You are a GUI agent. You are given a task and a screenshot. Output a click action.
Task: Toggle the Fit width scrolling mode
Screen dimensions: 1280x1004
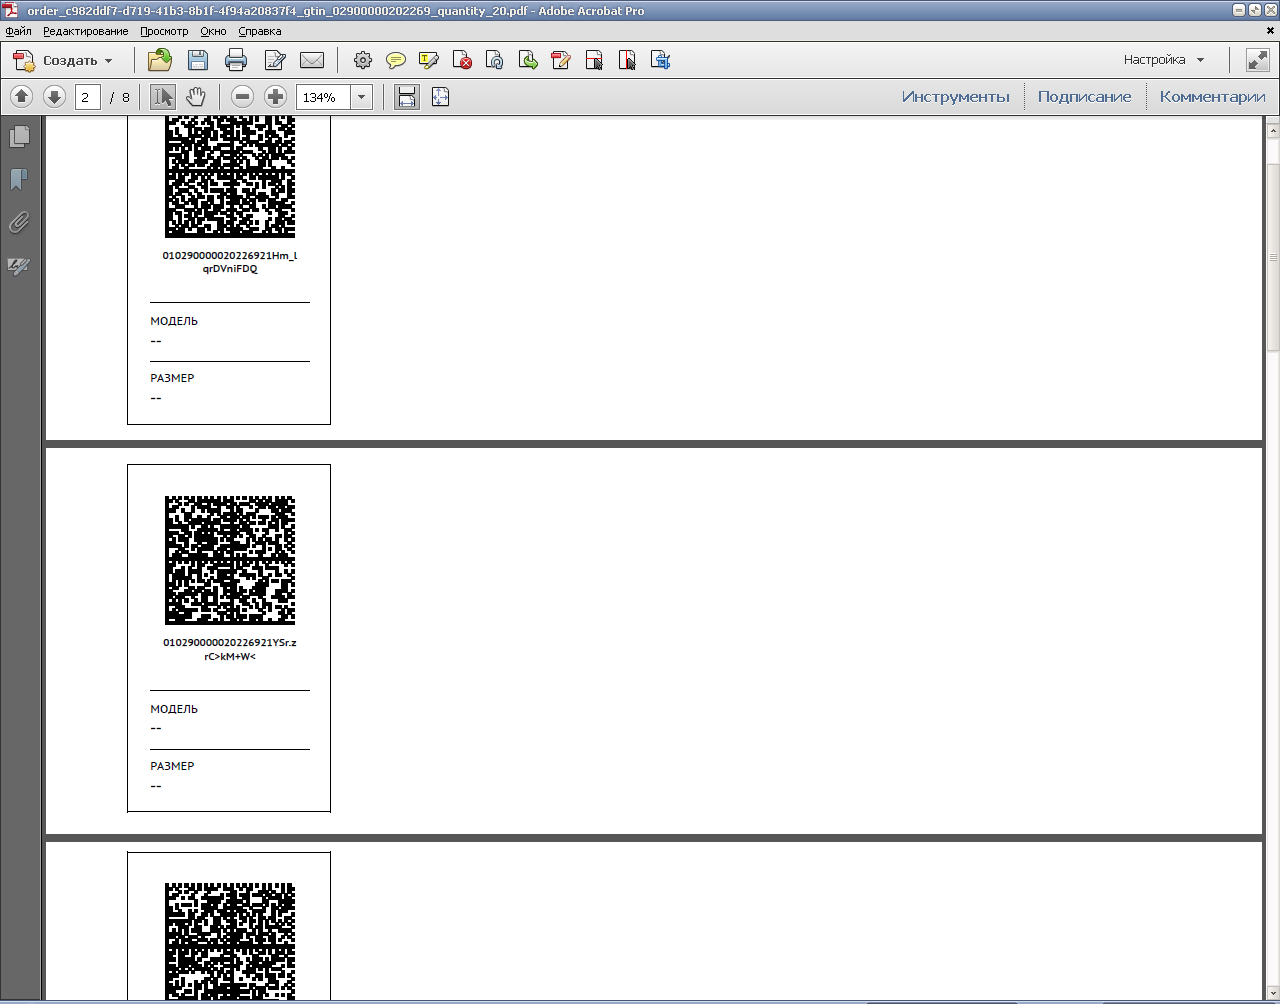pyautogui.click(x=406, y=97)
